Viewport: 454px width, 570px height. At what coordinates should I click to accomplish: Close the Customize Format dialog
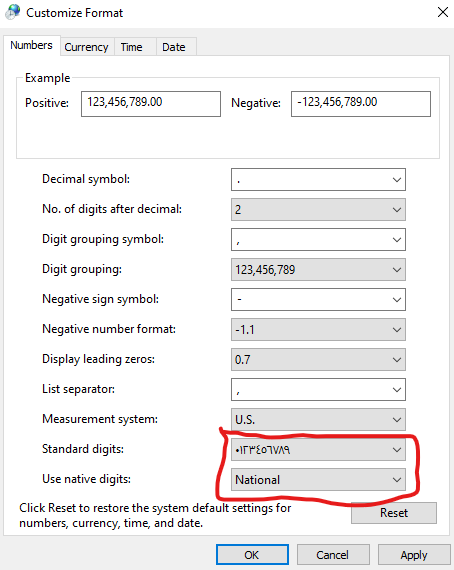(442, 12)
